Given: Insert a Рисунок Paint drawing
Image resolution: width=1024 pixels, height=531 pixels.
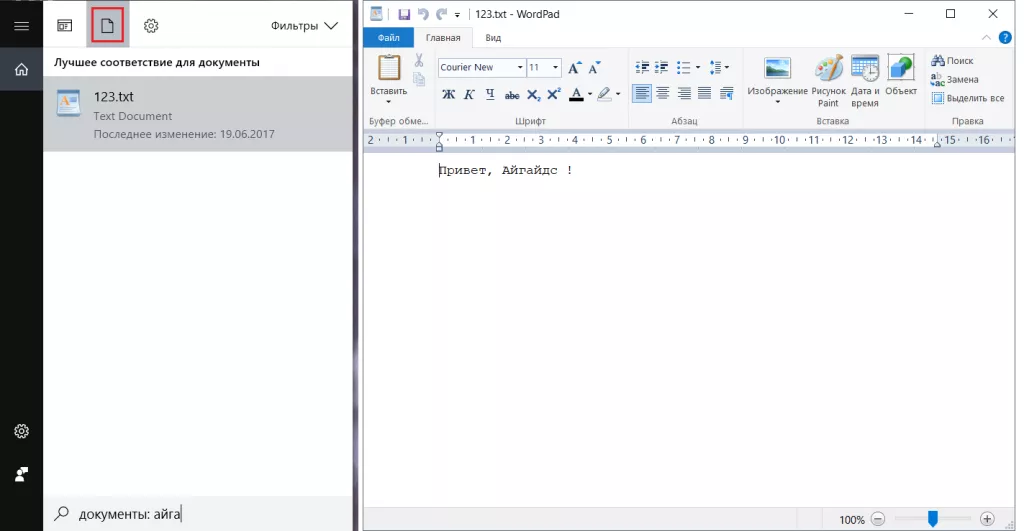Looking at the screenshot, I should point(828,81).
